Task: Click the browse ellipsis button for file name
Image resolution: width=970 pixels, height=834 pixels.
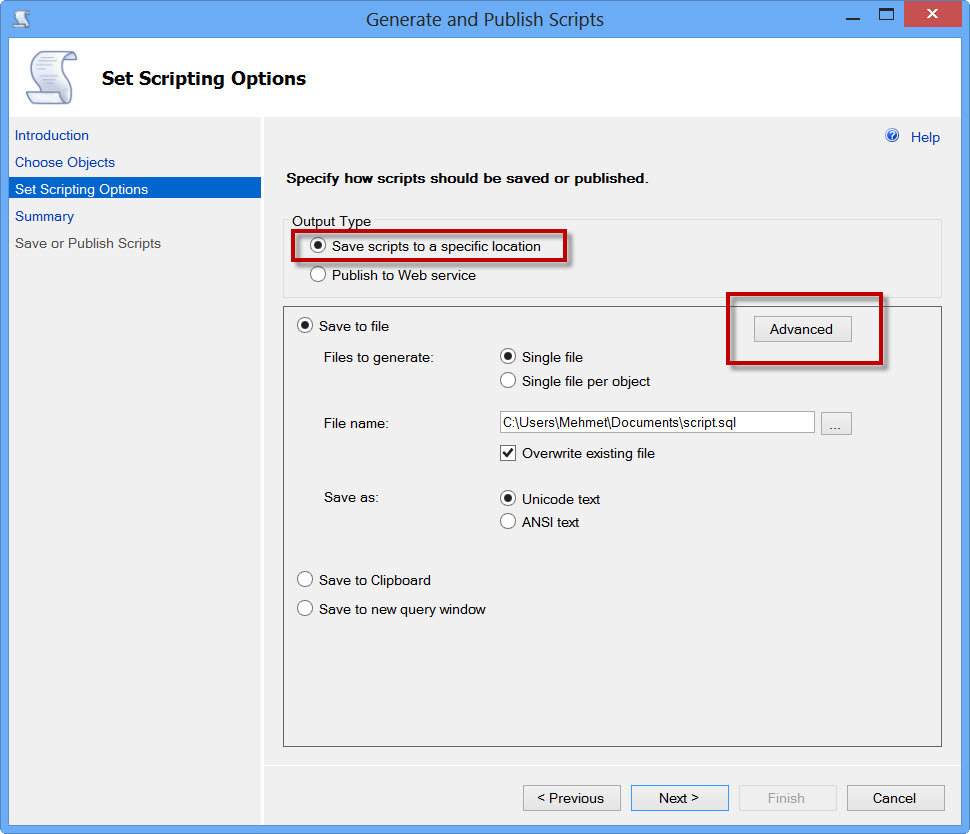Action: pyautogui.click(x=836, y=423)
